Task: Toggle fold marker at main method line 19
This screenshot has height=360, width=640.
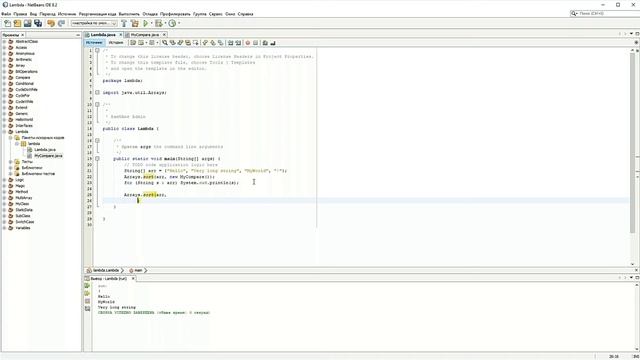Action: [97, 158]
